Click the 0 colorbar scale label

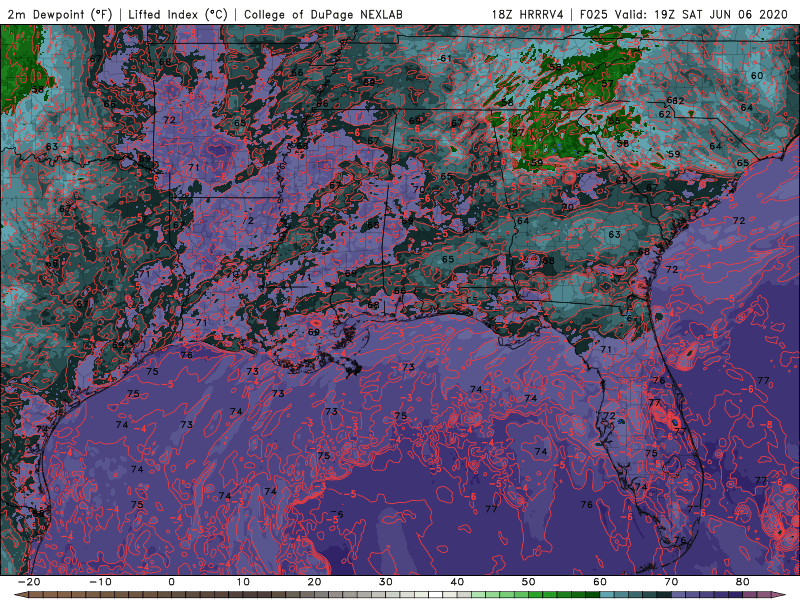[x=171, y=582]
